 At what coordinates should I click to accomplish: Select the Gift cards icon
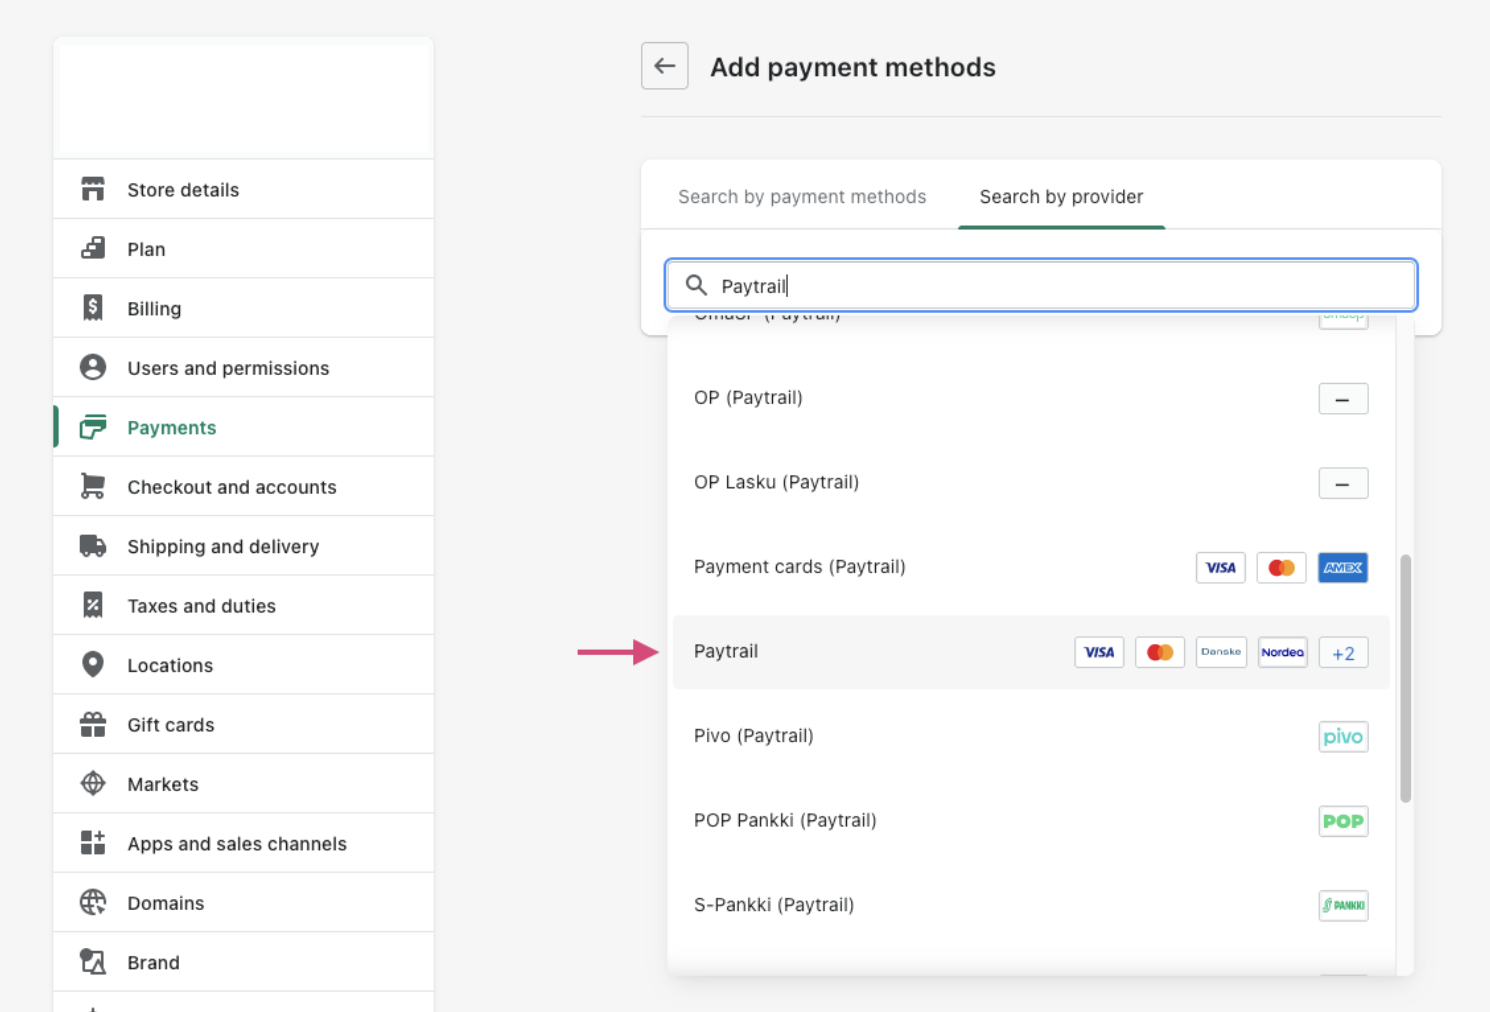93,725
